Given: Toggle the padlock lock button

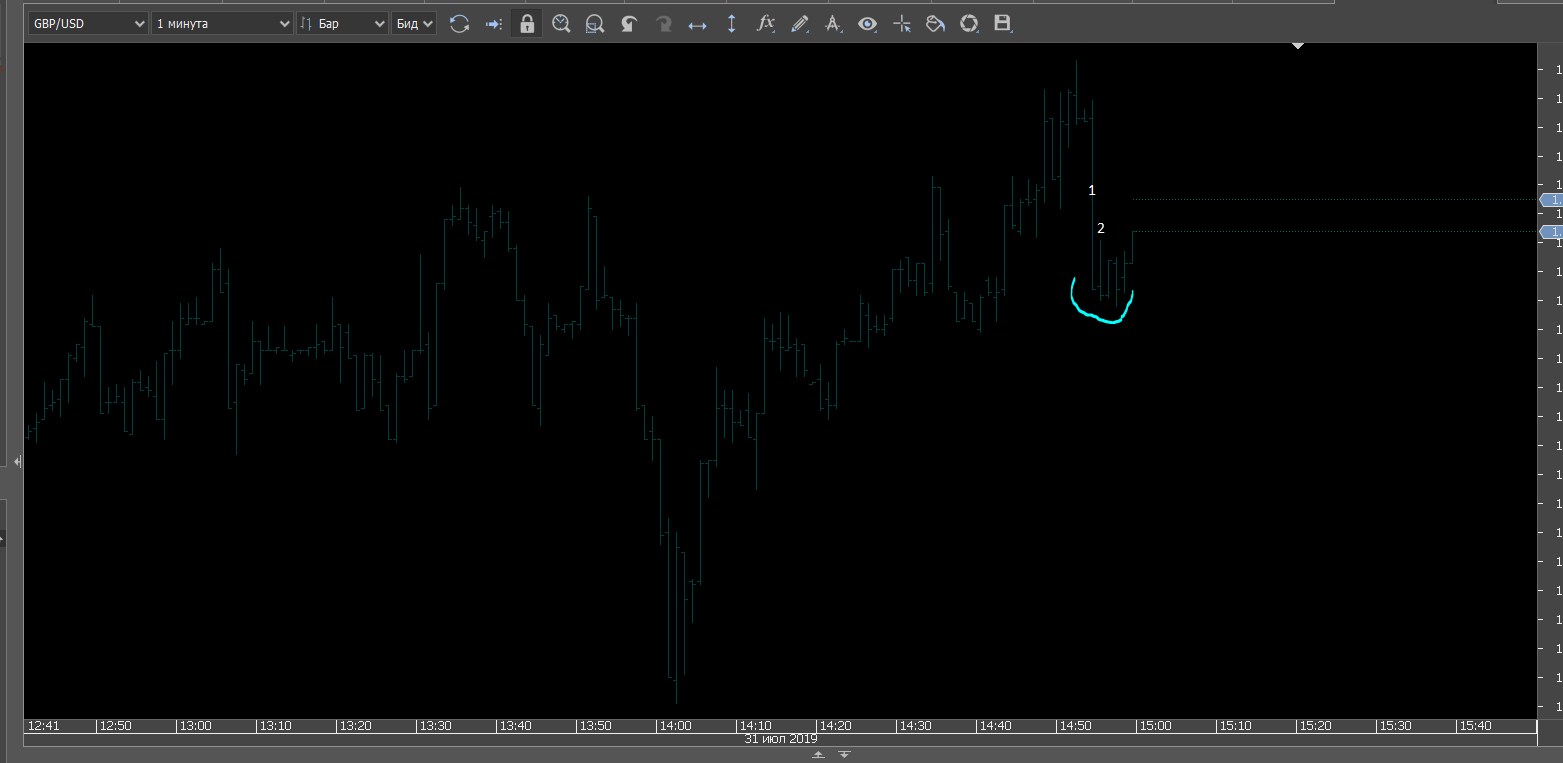Looking at the screenshot, I should [x=527, y=23].
